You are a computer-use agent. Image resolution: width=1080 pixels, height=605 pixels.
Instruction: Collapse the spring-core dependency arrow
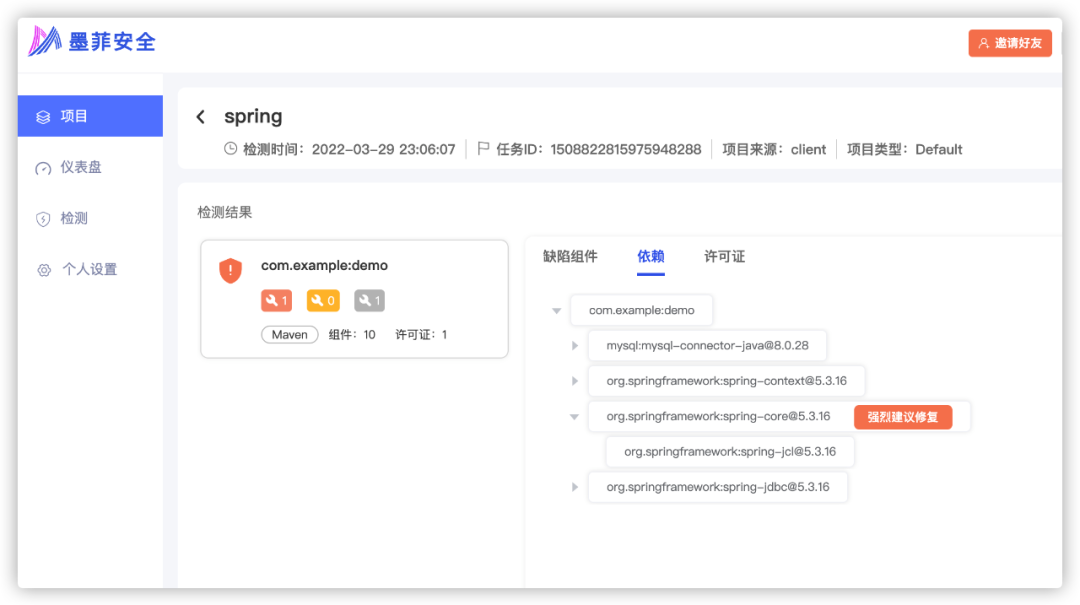[x=574, y=417]
